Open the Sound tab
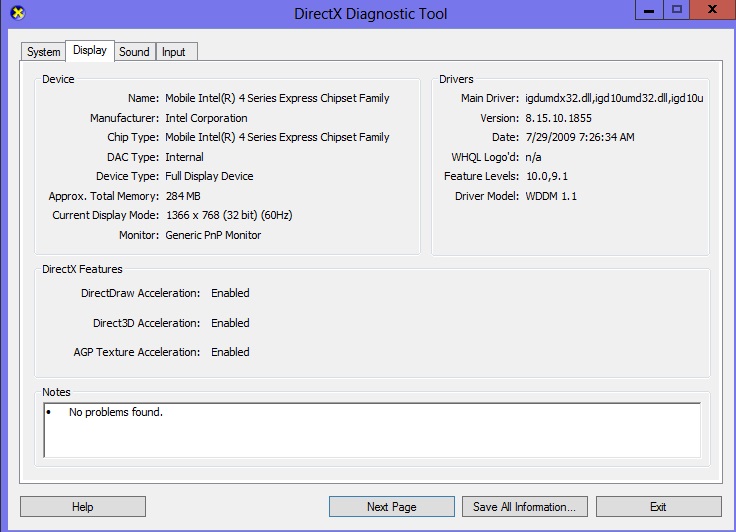736x532 pixels. click(x=134, y=52)
